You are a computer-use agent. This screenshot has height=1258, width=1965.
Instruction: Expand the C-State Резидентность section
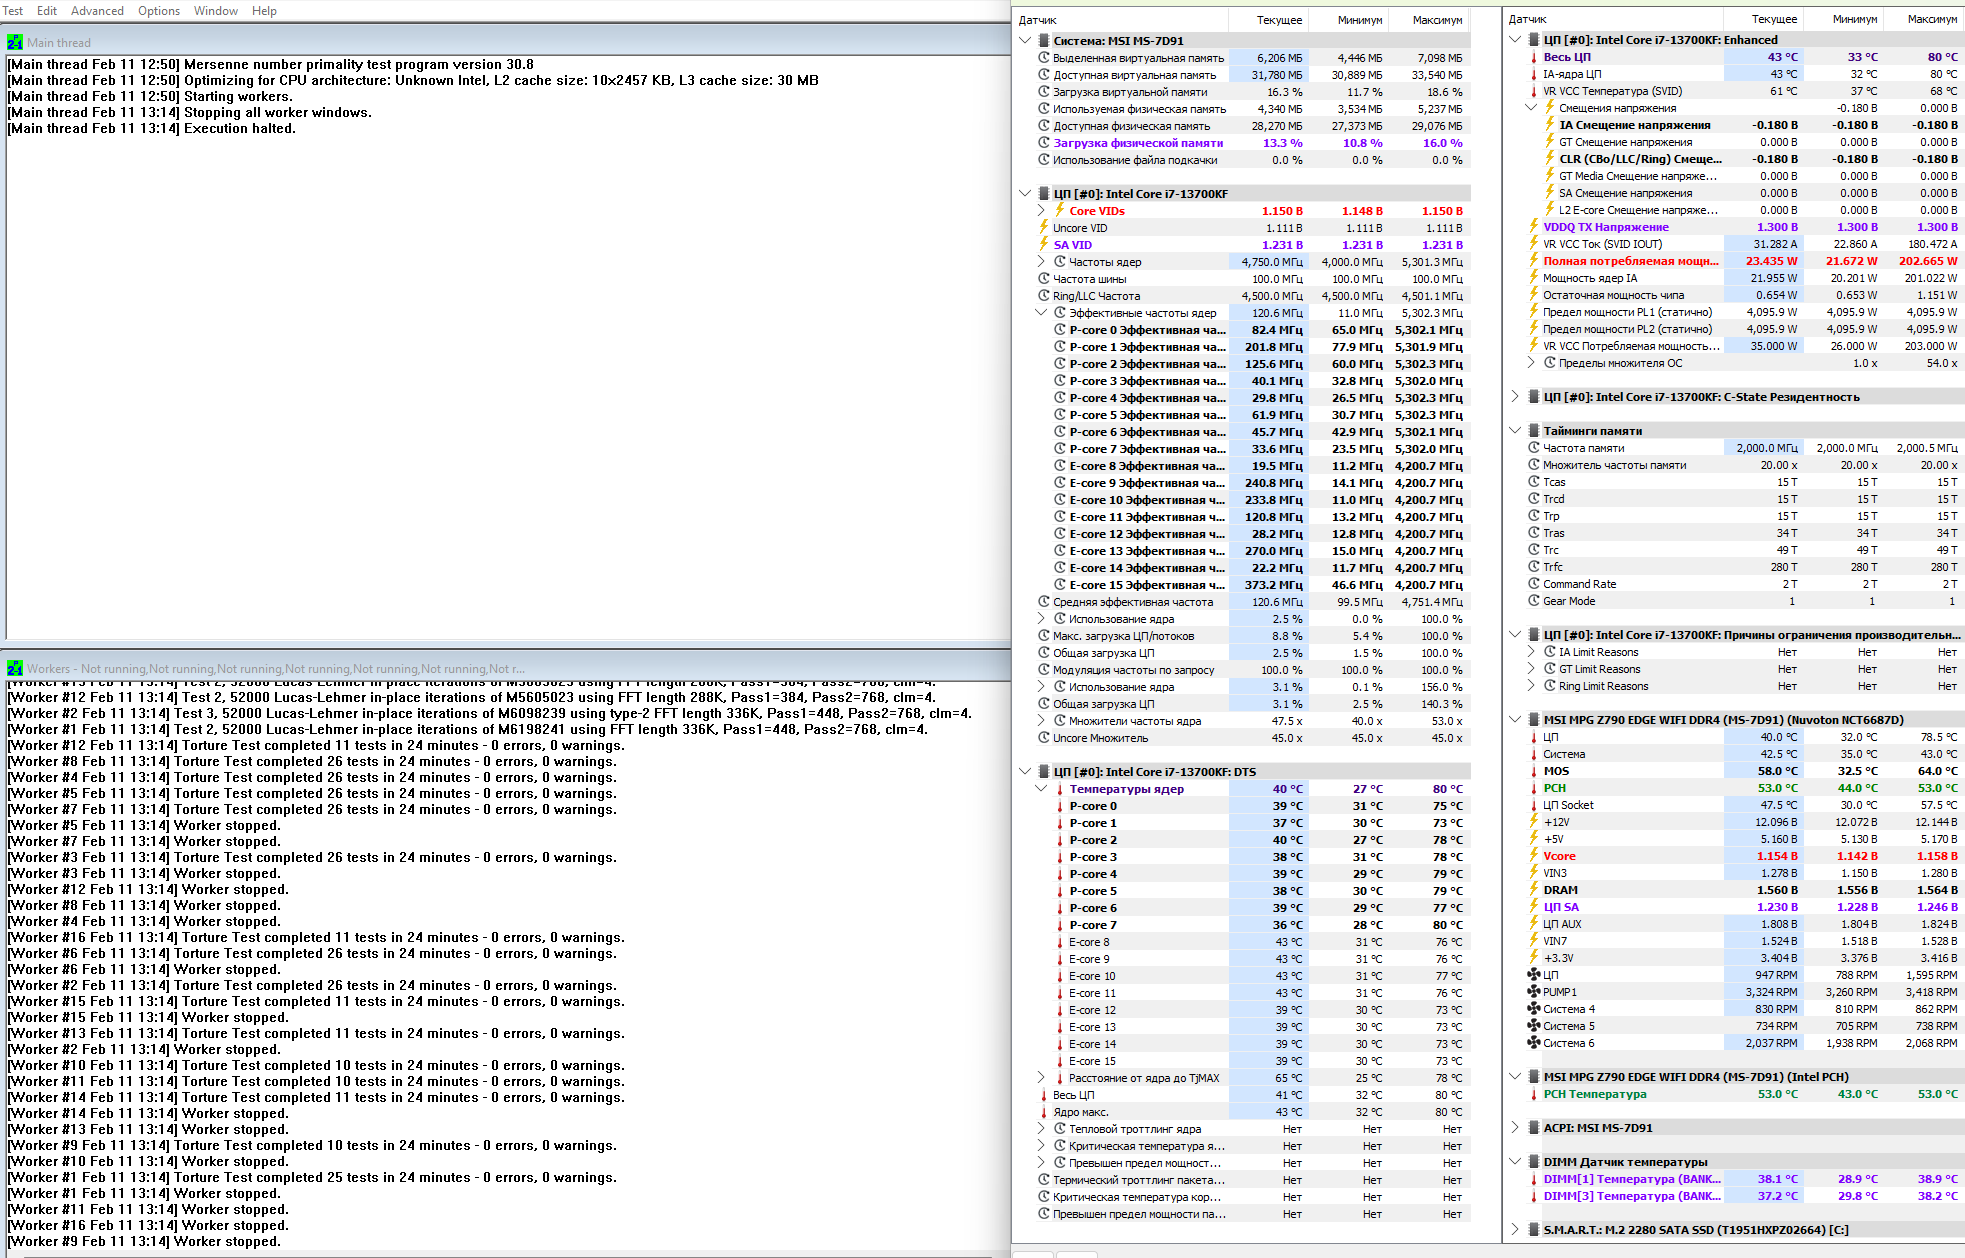tap(1515, 397)
